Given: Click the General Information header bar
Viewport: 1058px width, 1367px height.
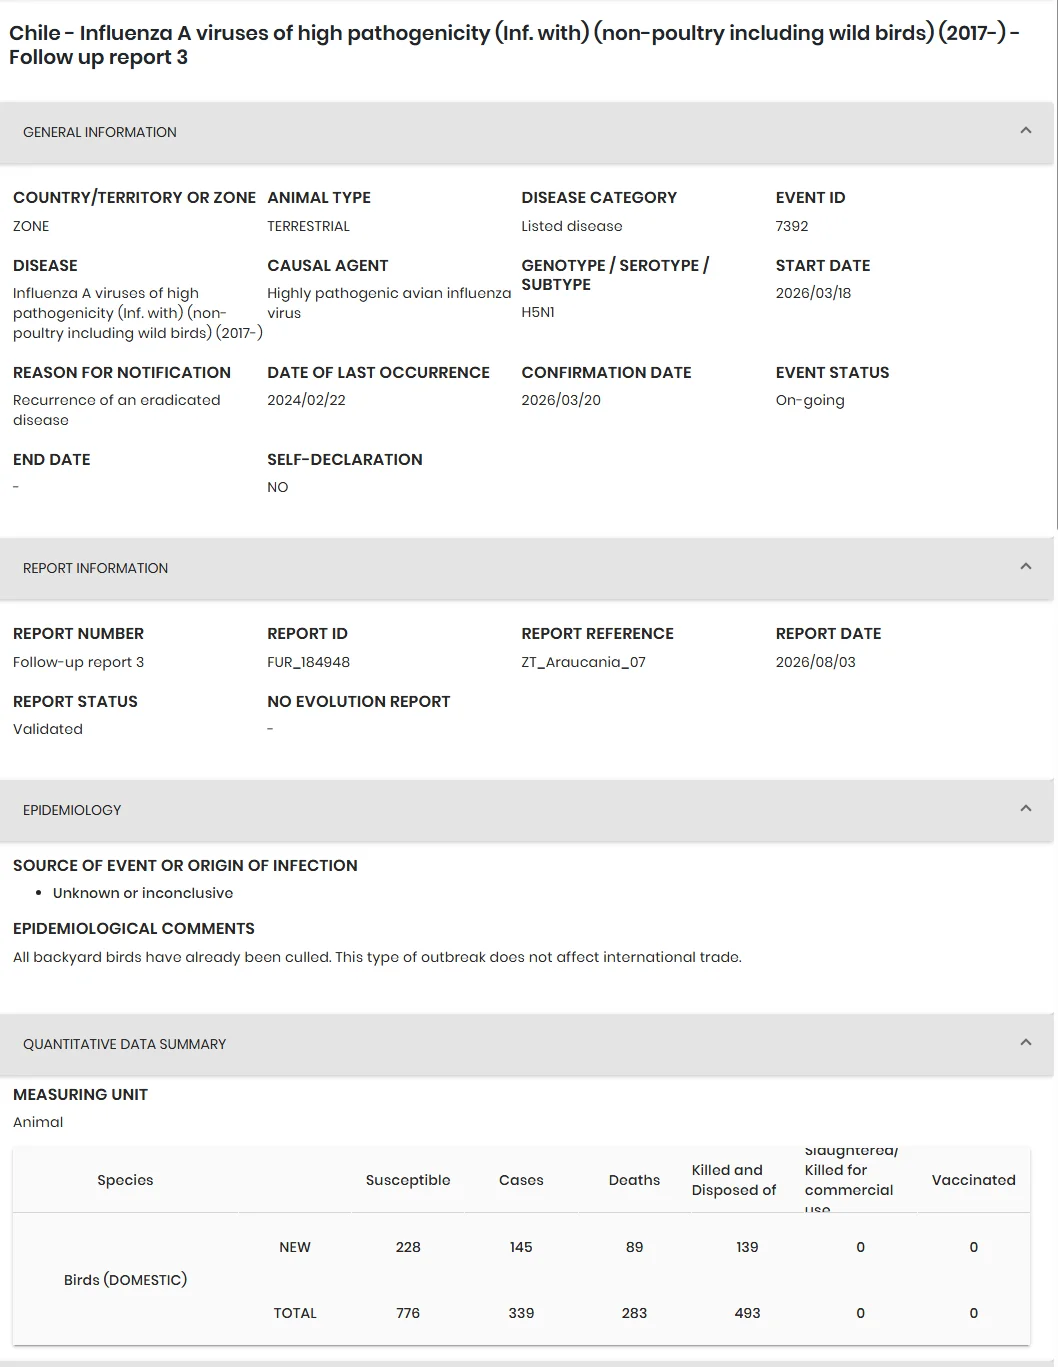Looking at the screenshot, I should 527,132.
